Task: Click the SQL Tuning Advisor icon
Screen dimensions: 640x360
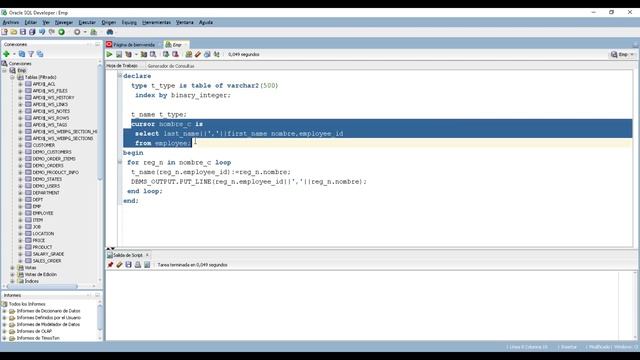Action: 153,54
